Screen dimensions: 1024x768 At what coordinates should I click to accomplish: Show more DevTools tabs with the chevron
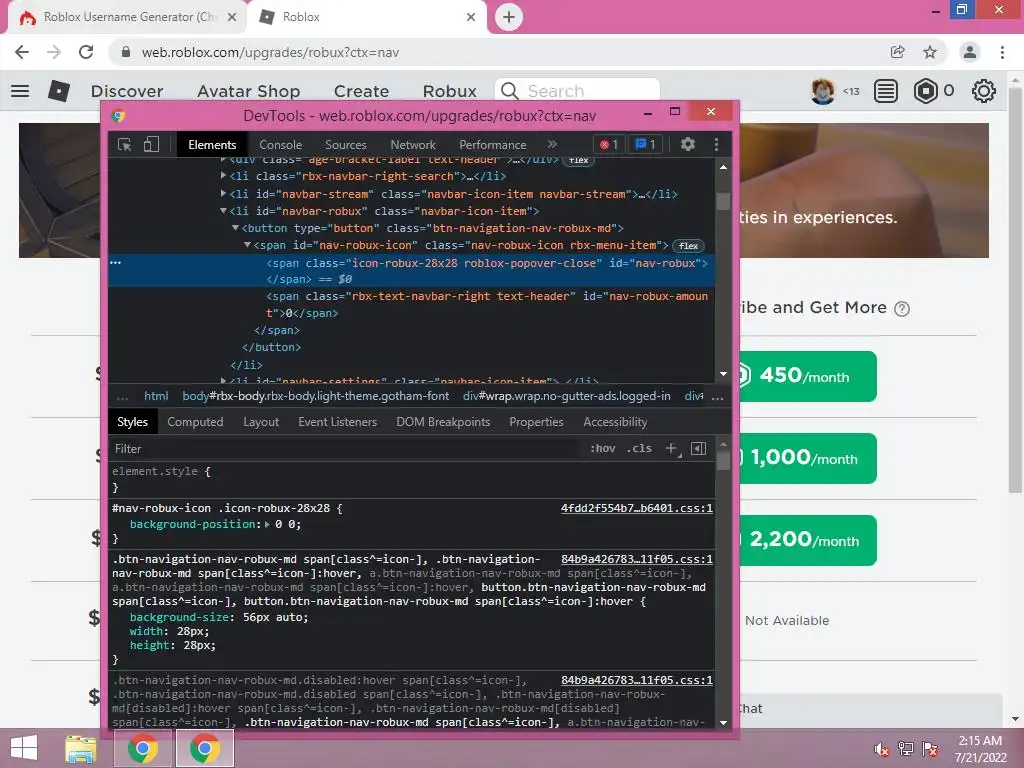click(552, 144)
